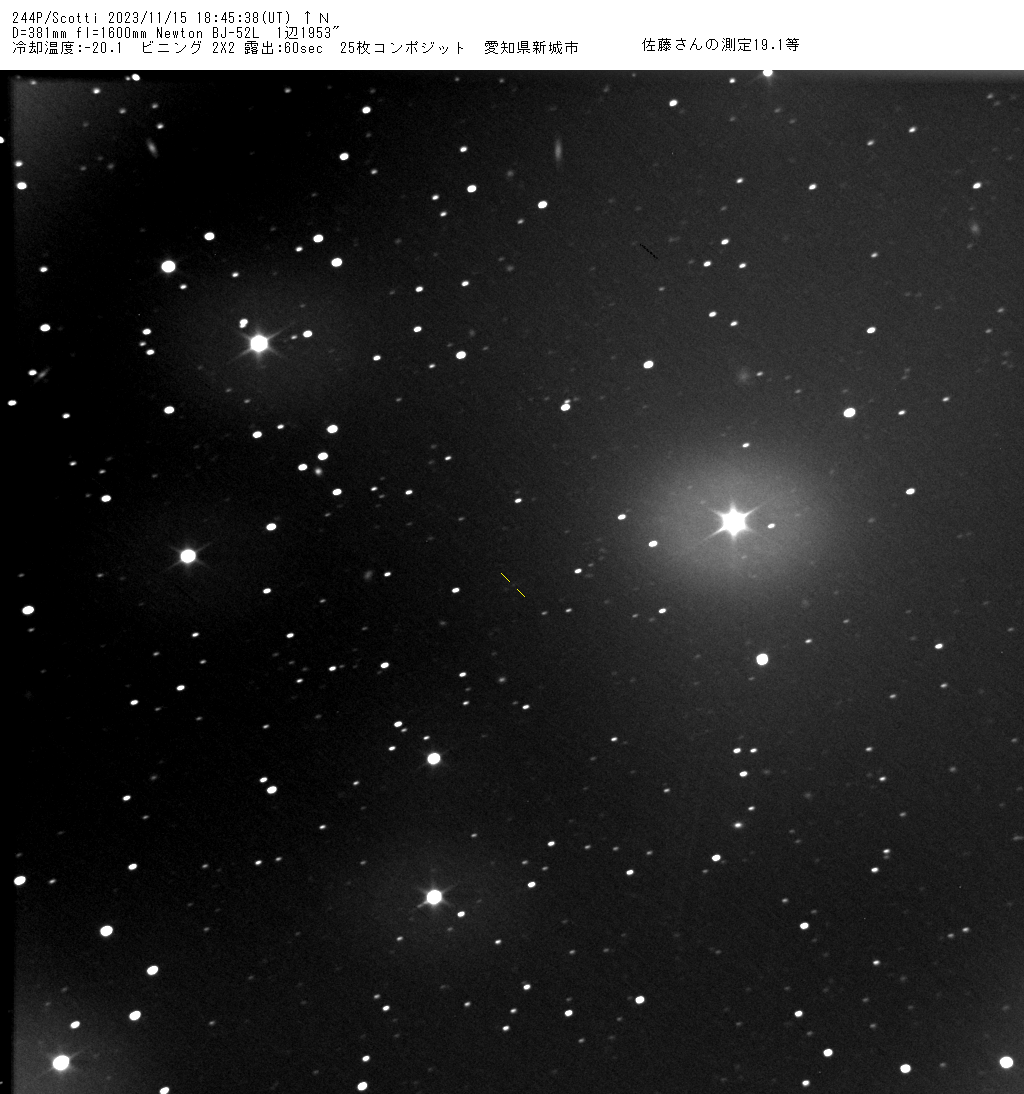Click the 'fl=1600mm' focal length text

112,33
